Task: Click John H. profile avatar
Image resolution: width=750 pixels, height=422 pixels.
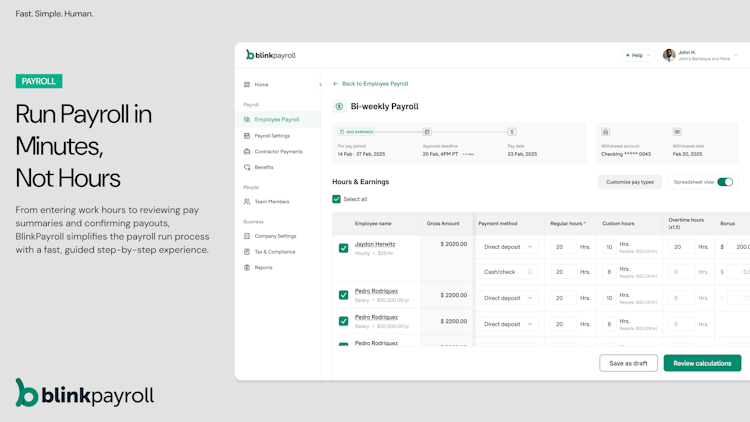Action: [x=669, y=55]
